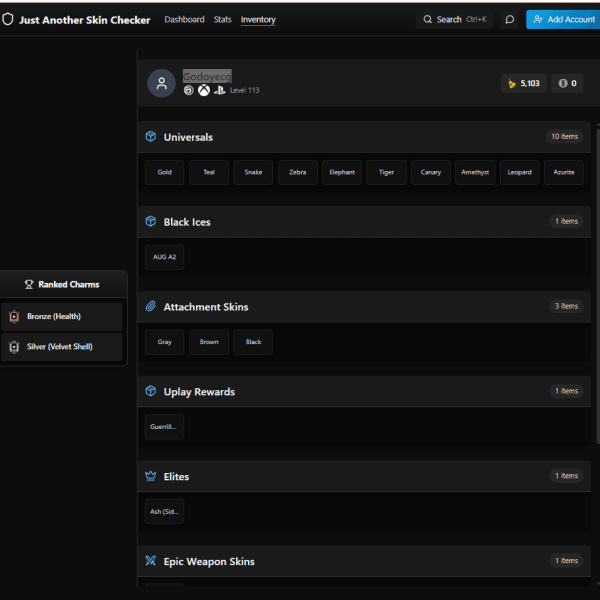Open the chat message icon
Image resolution: width=600 pixels, height=600 pixels.
click(509, 20)
